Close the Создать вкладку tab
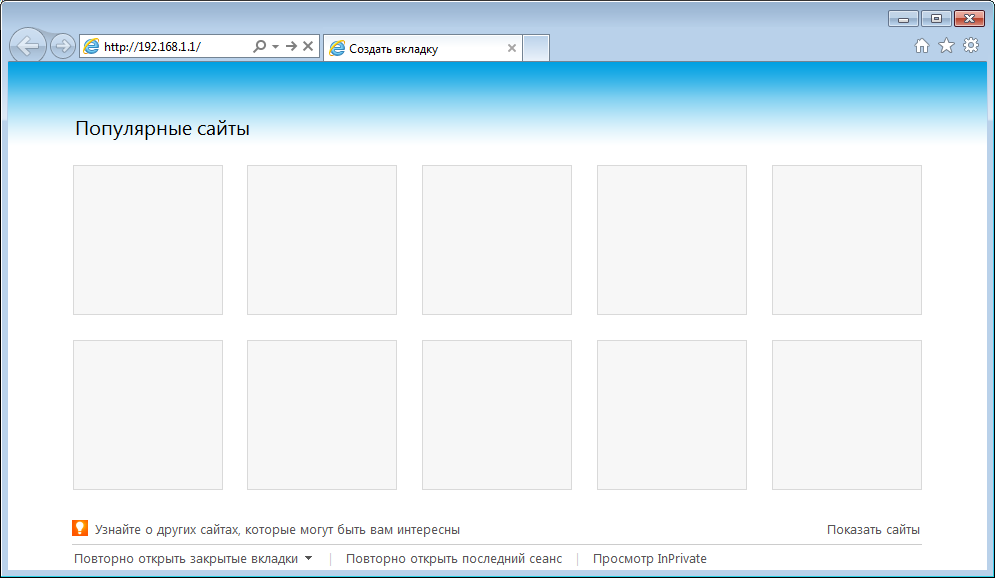This screenshot has width=995, height=578. 511,48
